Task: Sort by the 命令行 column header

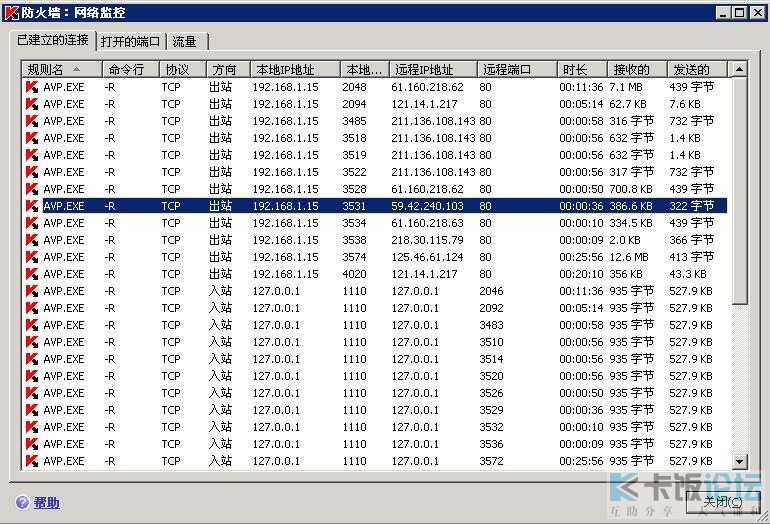Action: pos(131,70)
